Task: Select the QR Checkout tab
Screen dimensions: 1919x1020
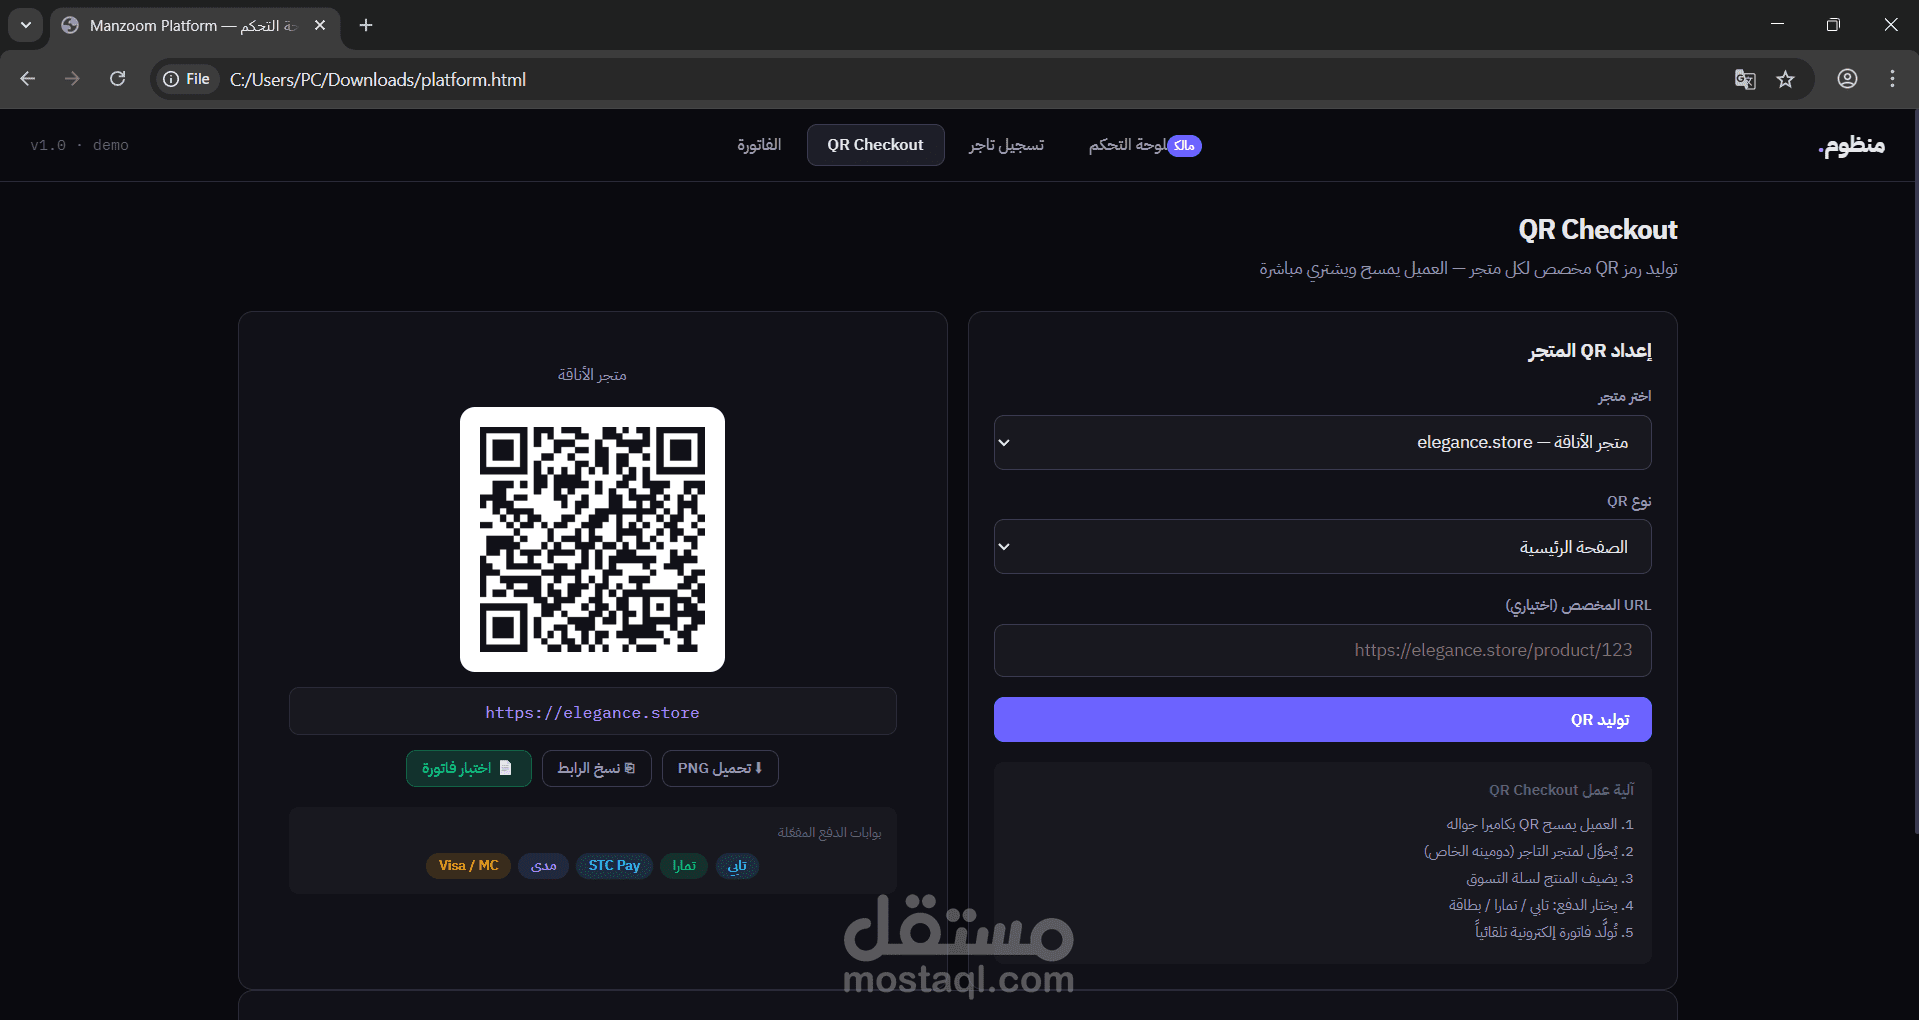Action: pyautogui.click(x=875, y=145)
